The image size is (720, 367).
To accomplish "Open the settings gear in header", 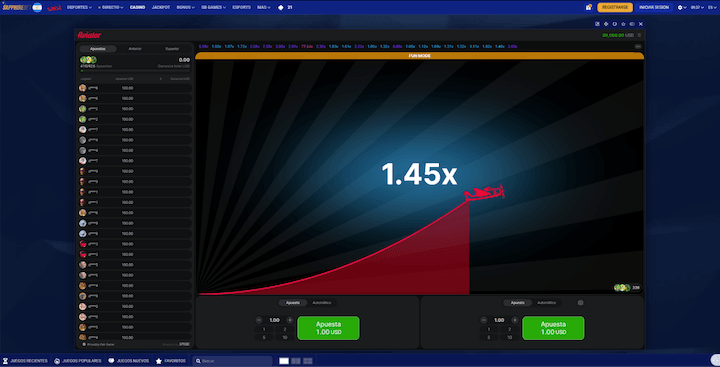I will (680, 7).
